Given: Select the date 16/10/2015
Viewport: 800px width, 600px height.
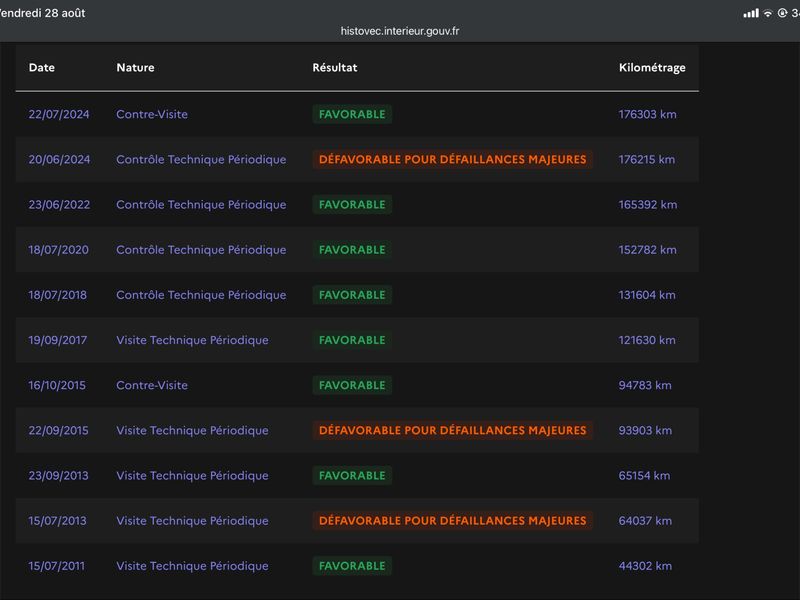Looking at the screenshot, I should click(57, 385).
